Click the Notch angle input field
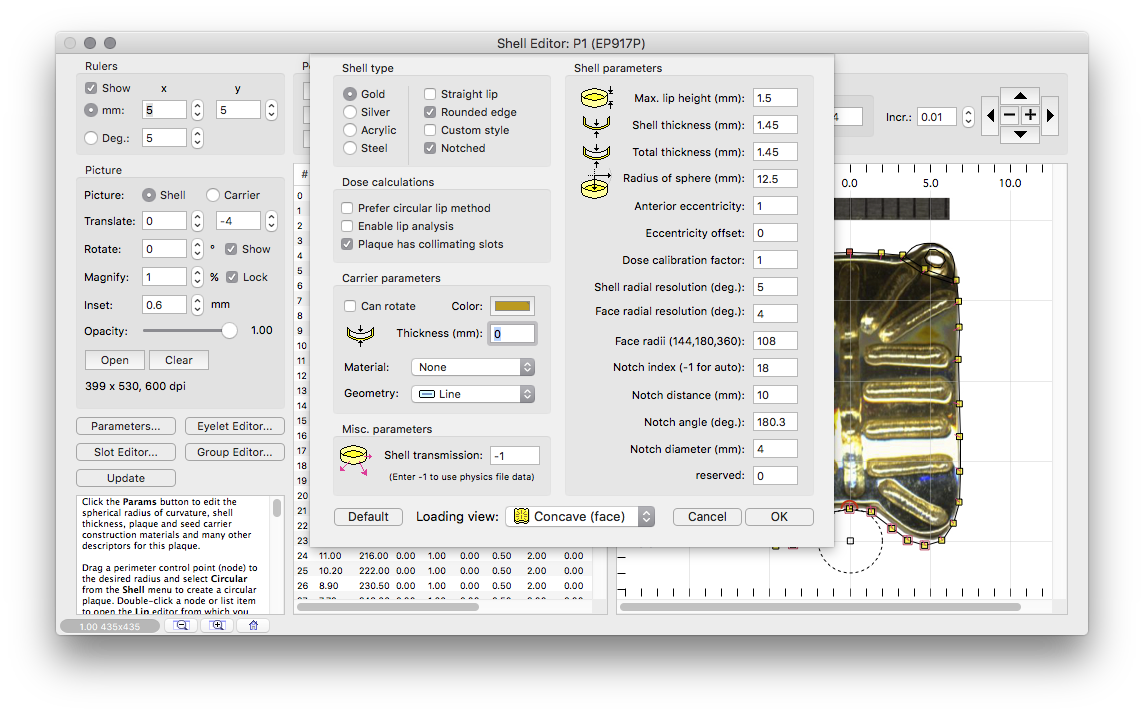The image size is (1144, 715). click(775, 422)
